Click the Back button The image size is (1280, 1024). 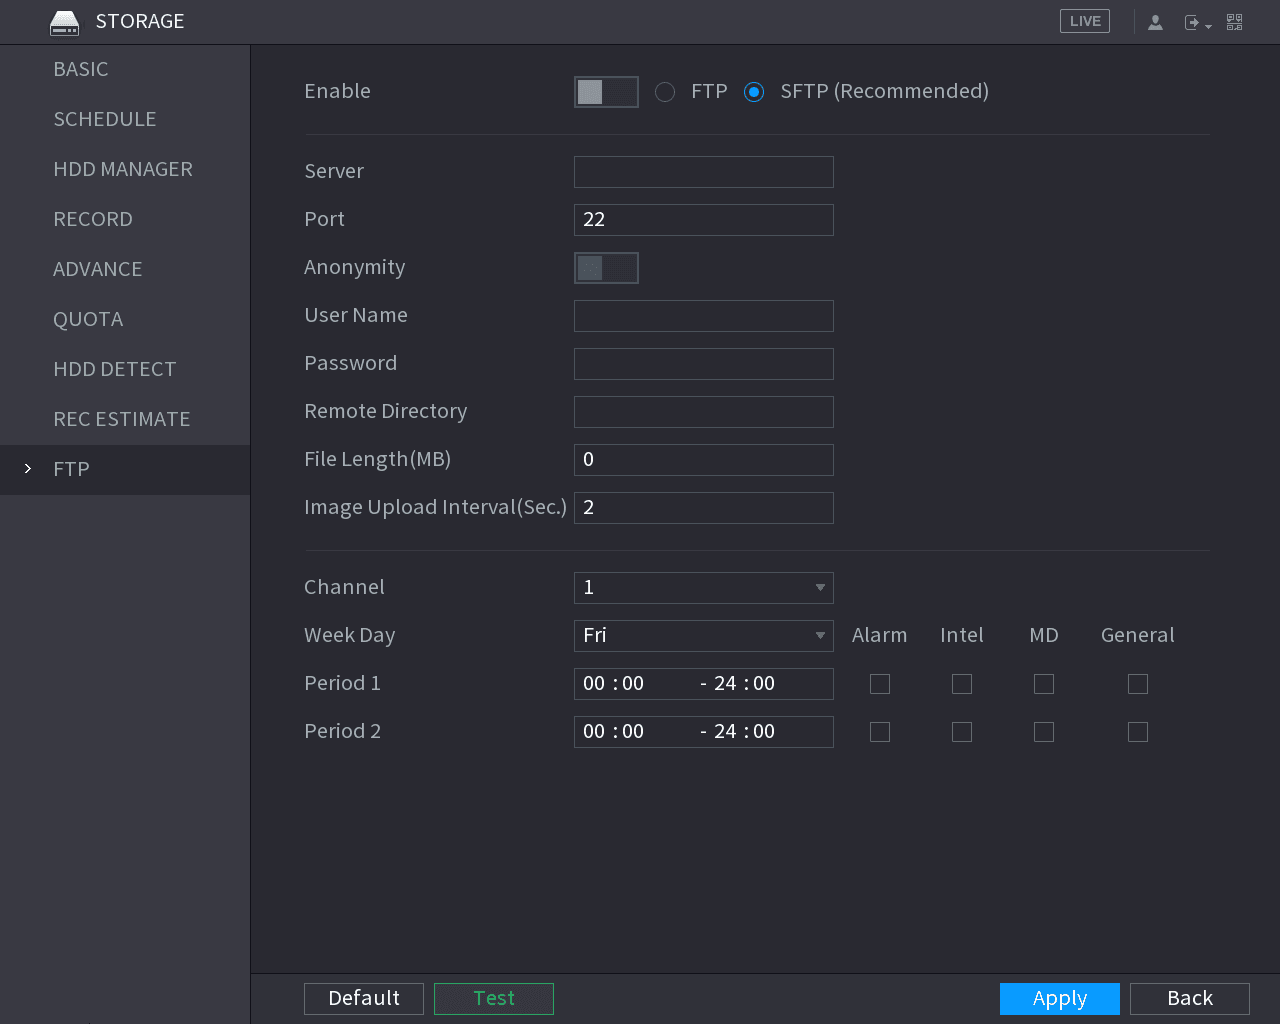1190,999
